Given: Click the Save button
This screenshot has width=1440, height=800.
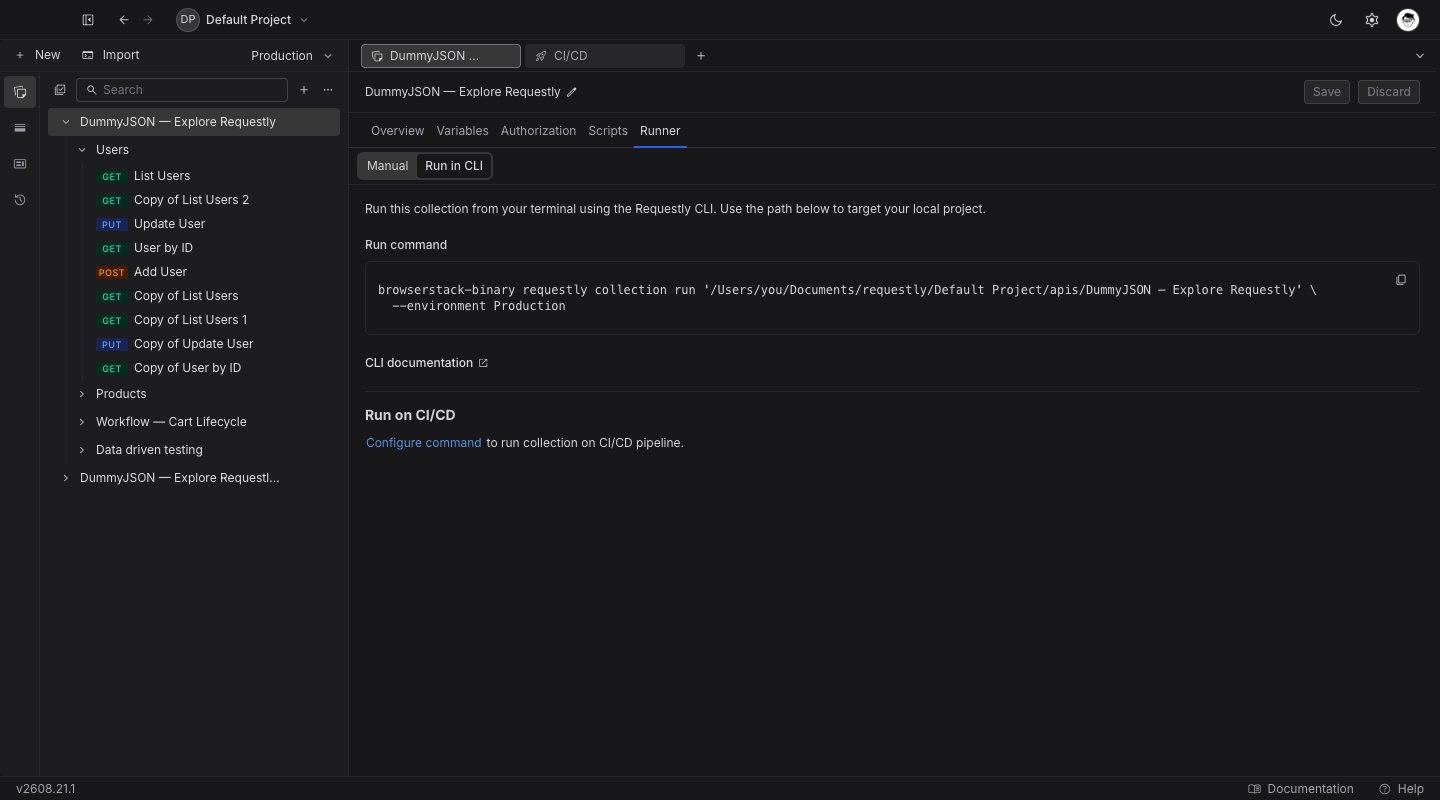Looking at the screenshot, I should (1327, 92).
